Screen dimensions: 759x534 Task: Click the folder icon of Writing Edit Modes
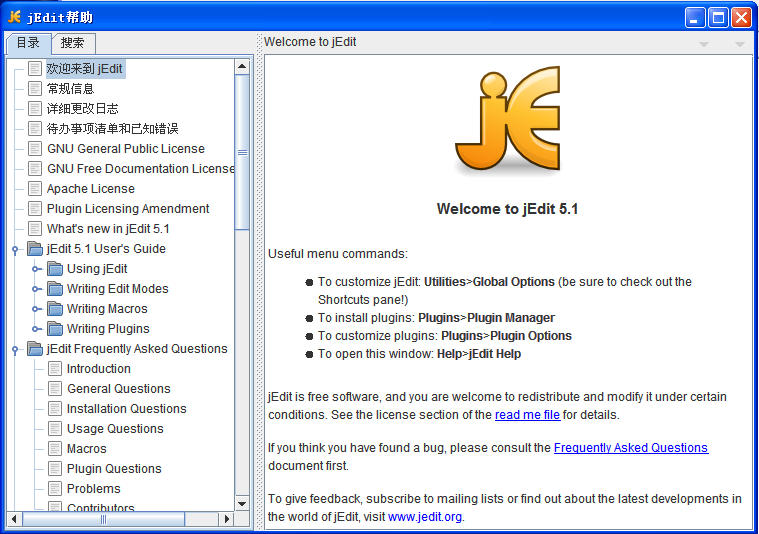pyautogui.click(x=55, y=289)
